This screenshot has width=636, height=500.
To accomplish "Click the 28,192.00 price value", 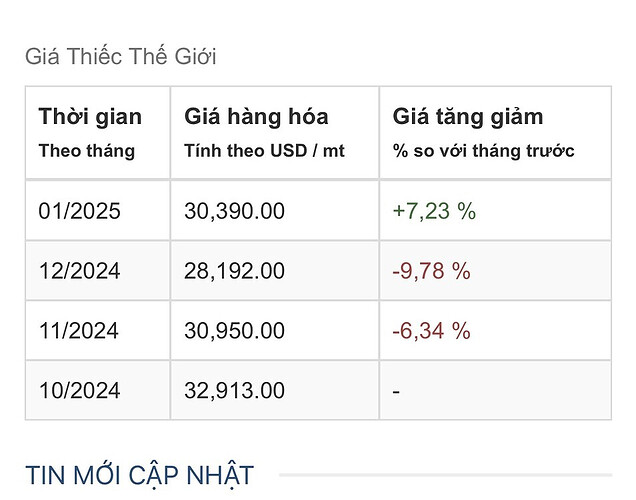I will pos(235,270).
